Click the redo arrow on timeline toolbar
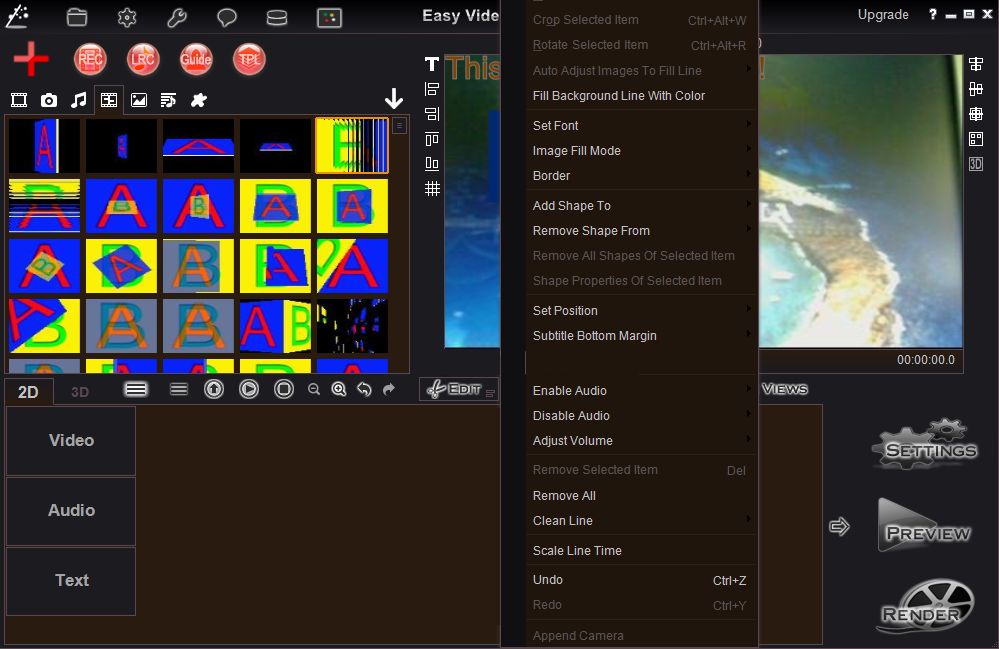This screenshot has width=999, height=649. tap(389, 389)
